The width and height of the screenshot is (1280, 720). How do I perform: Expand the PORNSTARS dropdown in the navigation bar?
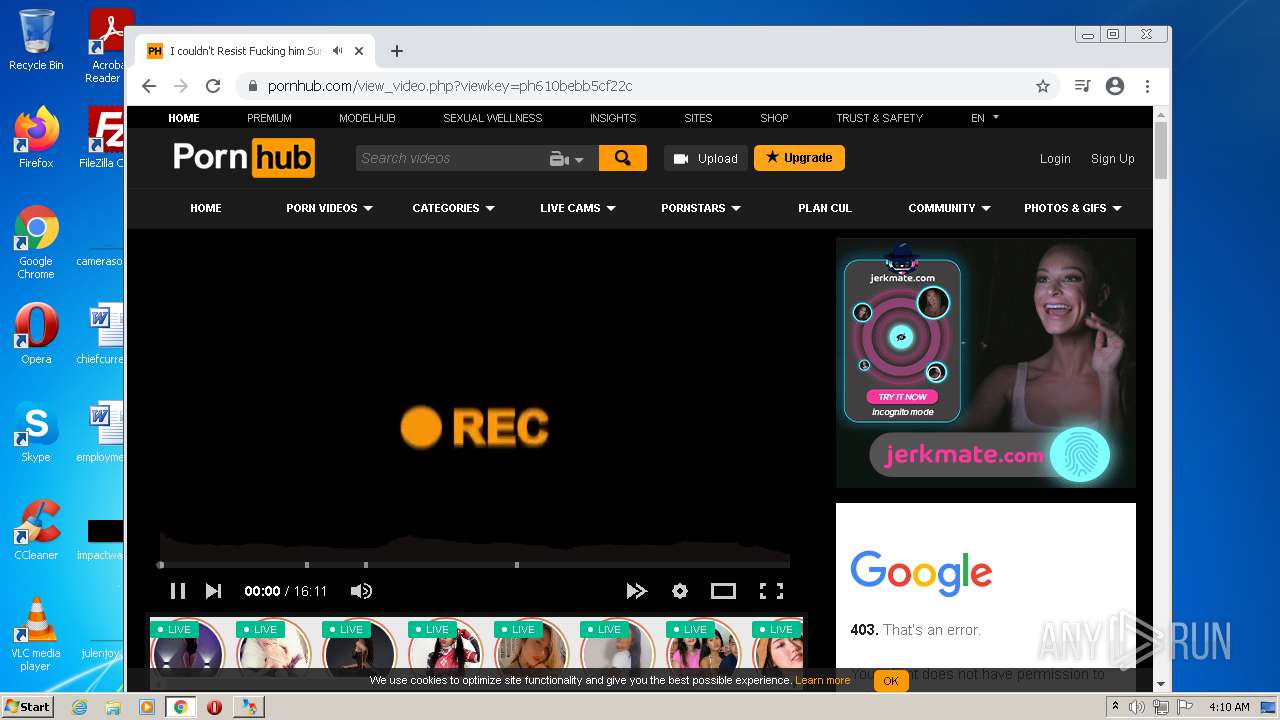tap(700, 208)
